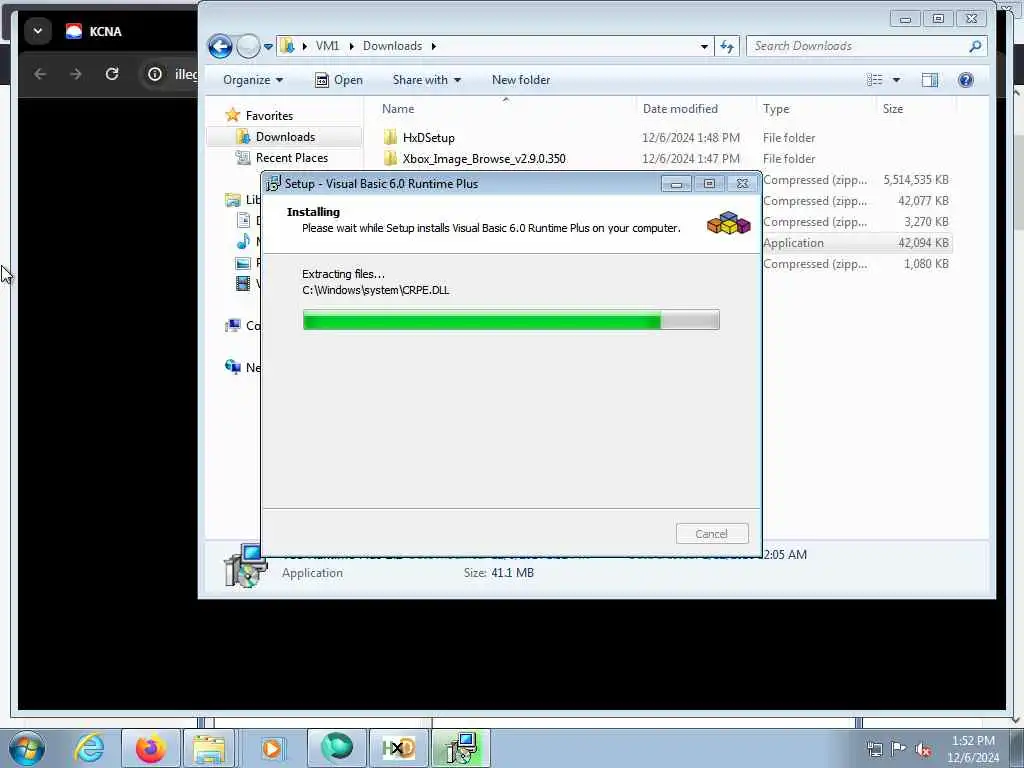1024x768 pixels.
Task: Expand the view options dropdown arrow
Action: click(897, 80)
